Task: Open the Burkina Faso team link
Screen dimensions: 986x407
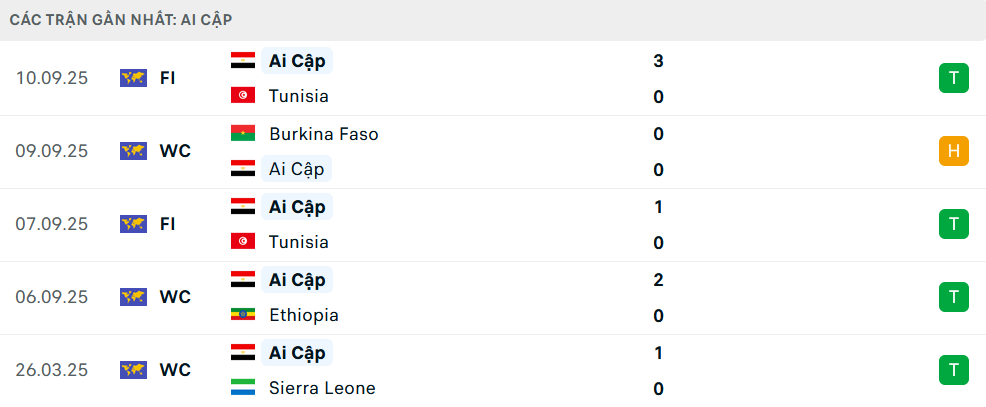Action: (323, 134)
